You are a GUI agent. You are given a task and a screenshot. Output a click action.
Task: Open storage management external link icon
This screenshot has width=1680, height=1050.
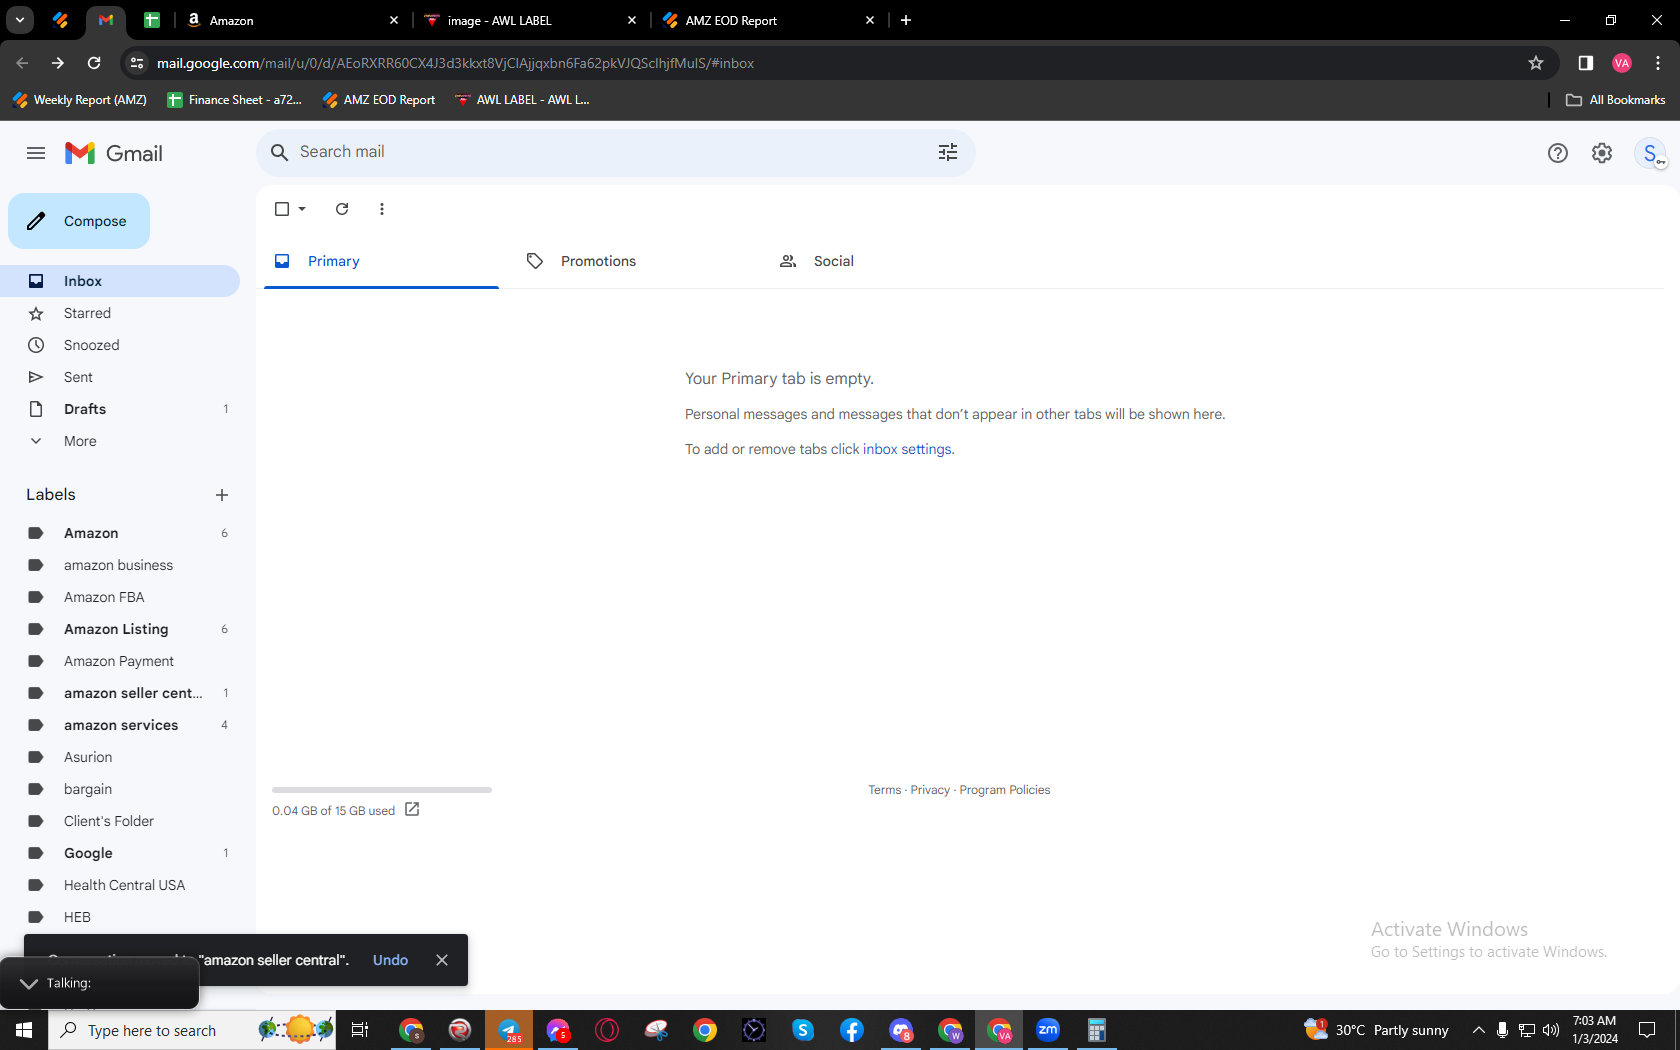point(412,810)
